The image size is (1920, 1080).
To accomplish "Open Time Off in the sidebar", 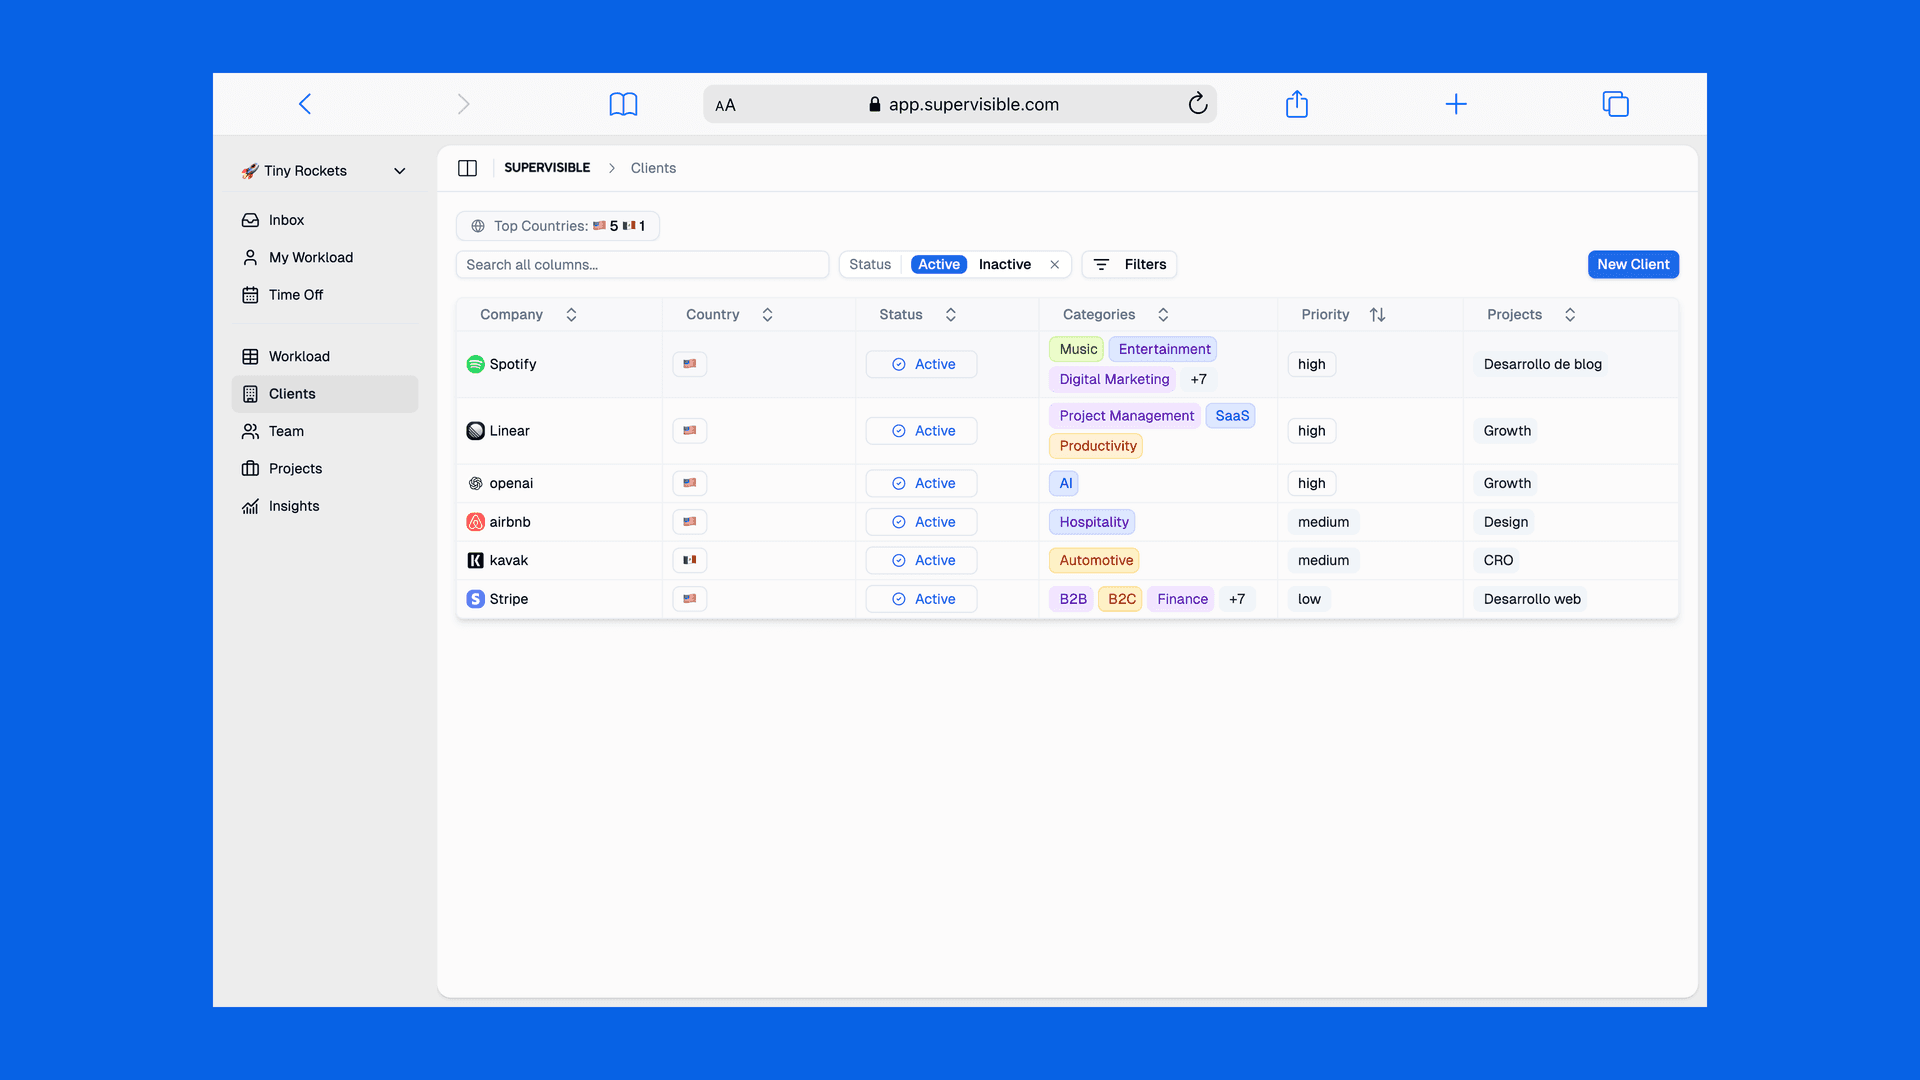I will click(325, 295).
